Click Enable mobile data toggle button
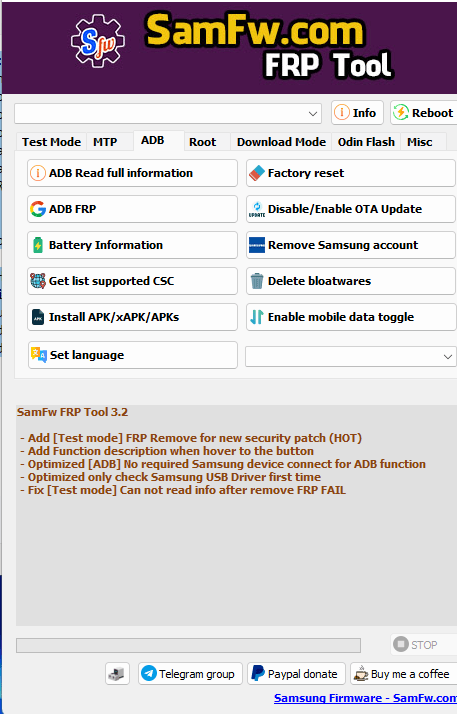 pos(351,317)
